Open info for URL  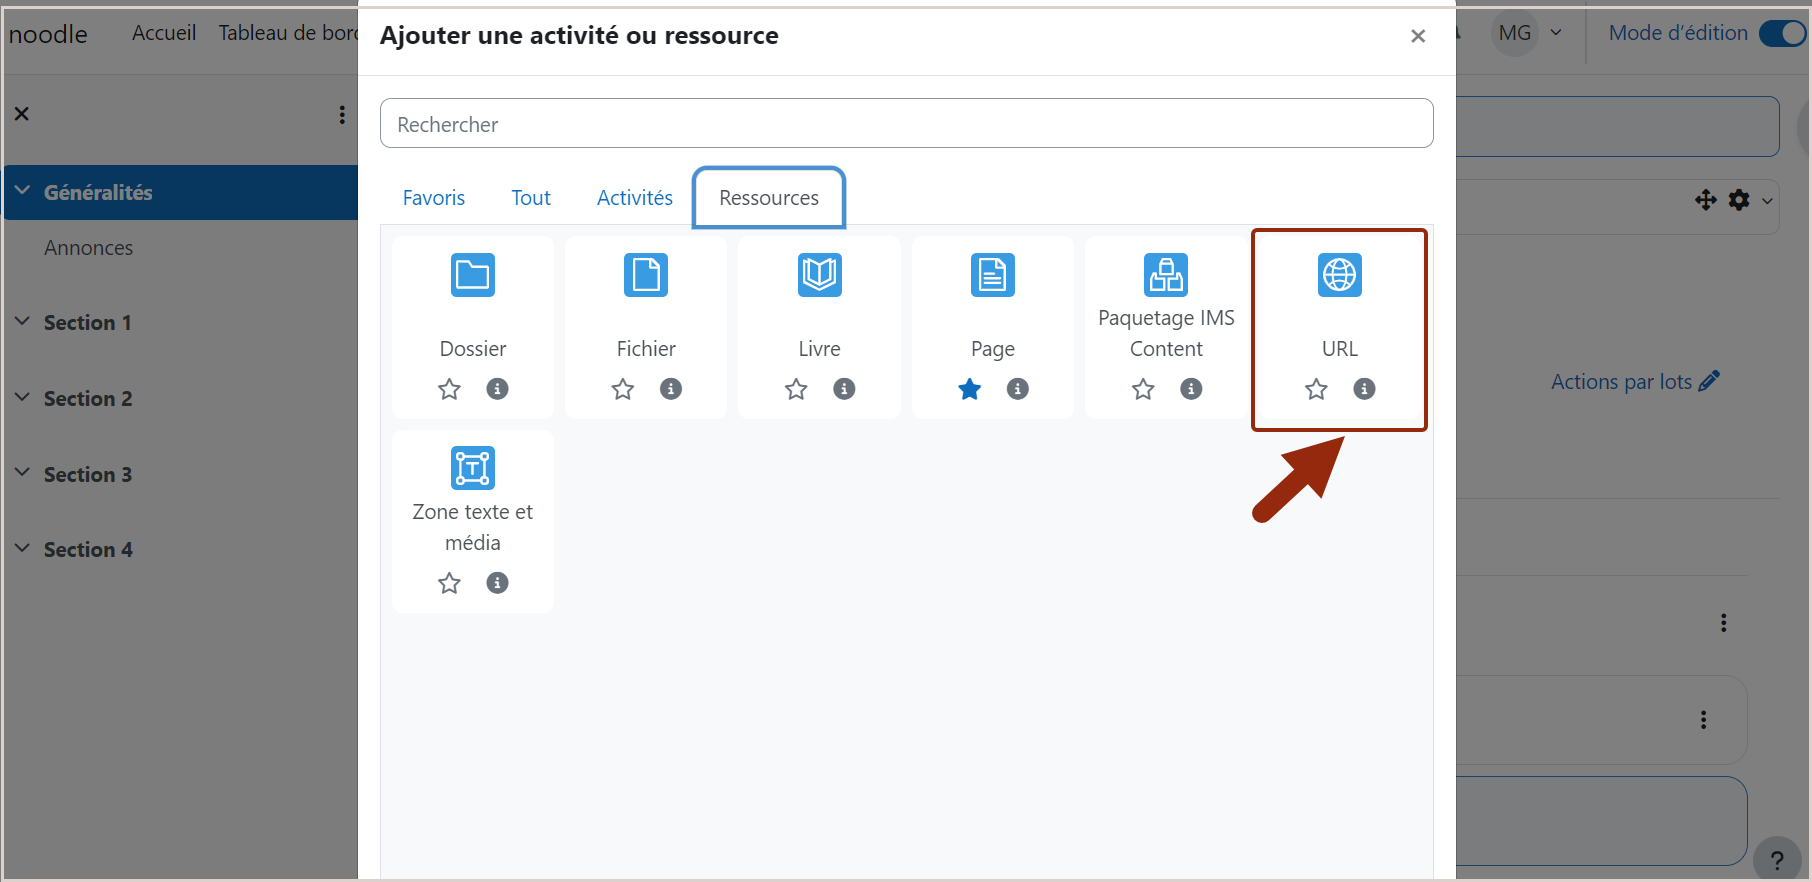(1364, 389)
